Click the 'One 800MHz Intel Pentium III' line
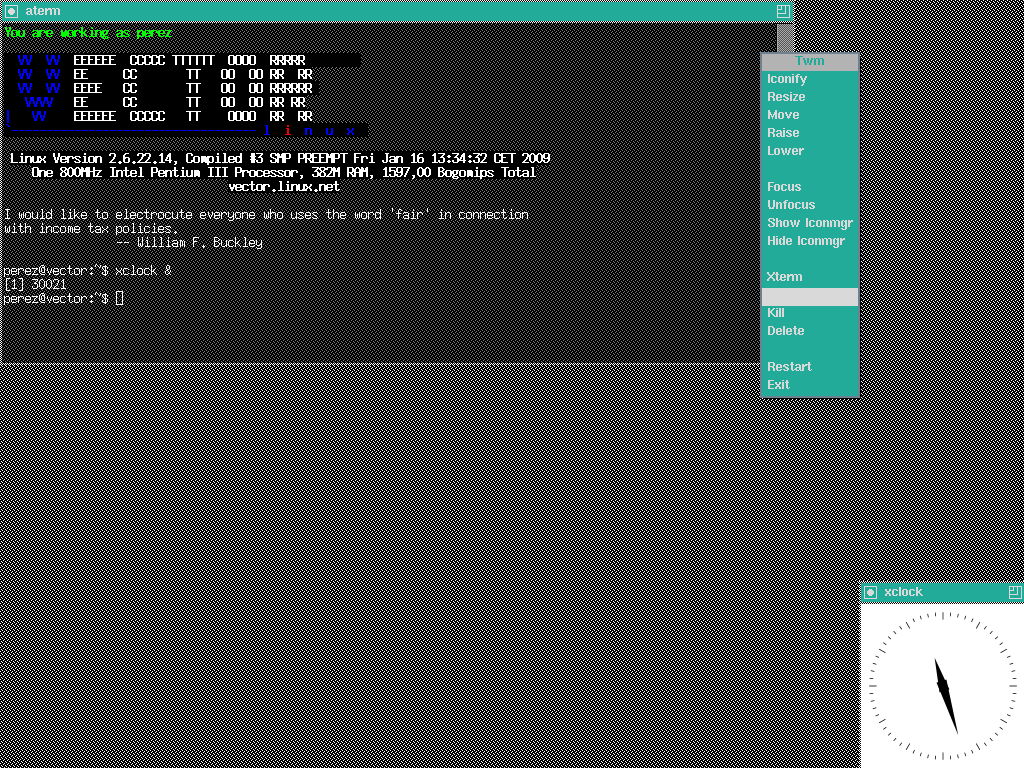This screenshot has height=768, width=1024. pos(283,172)
